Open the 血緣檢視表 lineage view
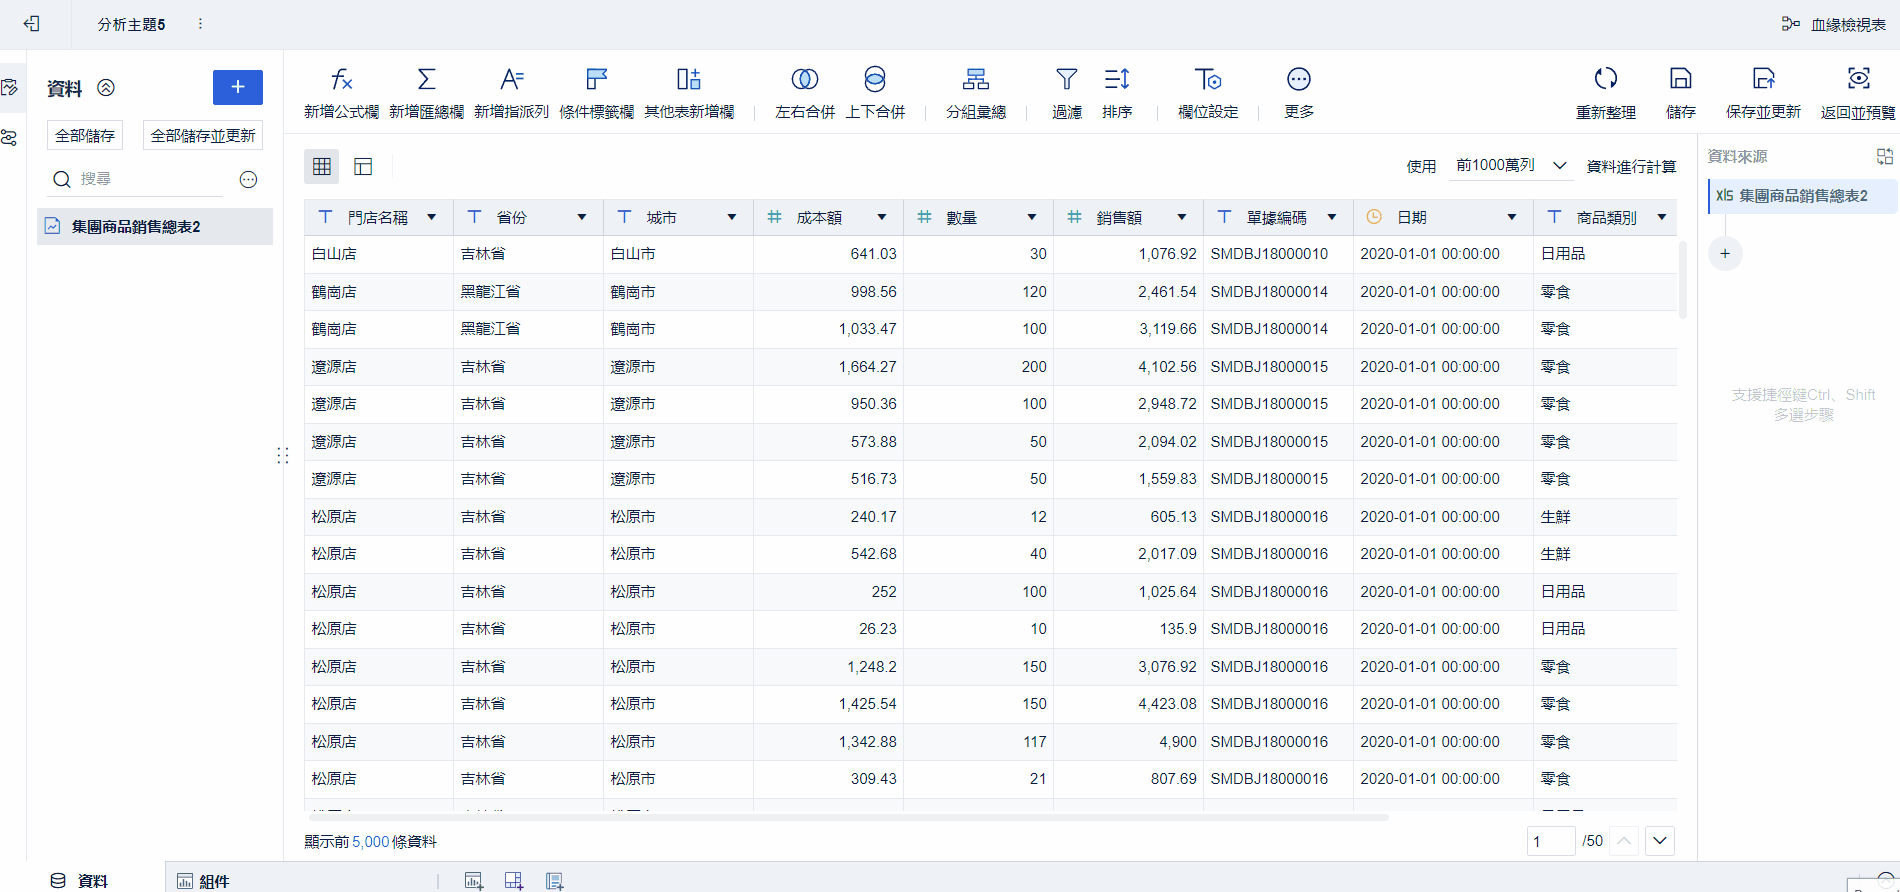This screenshot has height=892, width=1900. pos(1834,24)
